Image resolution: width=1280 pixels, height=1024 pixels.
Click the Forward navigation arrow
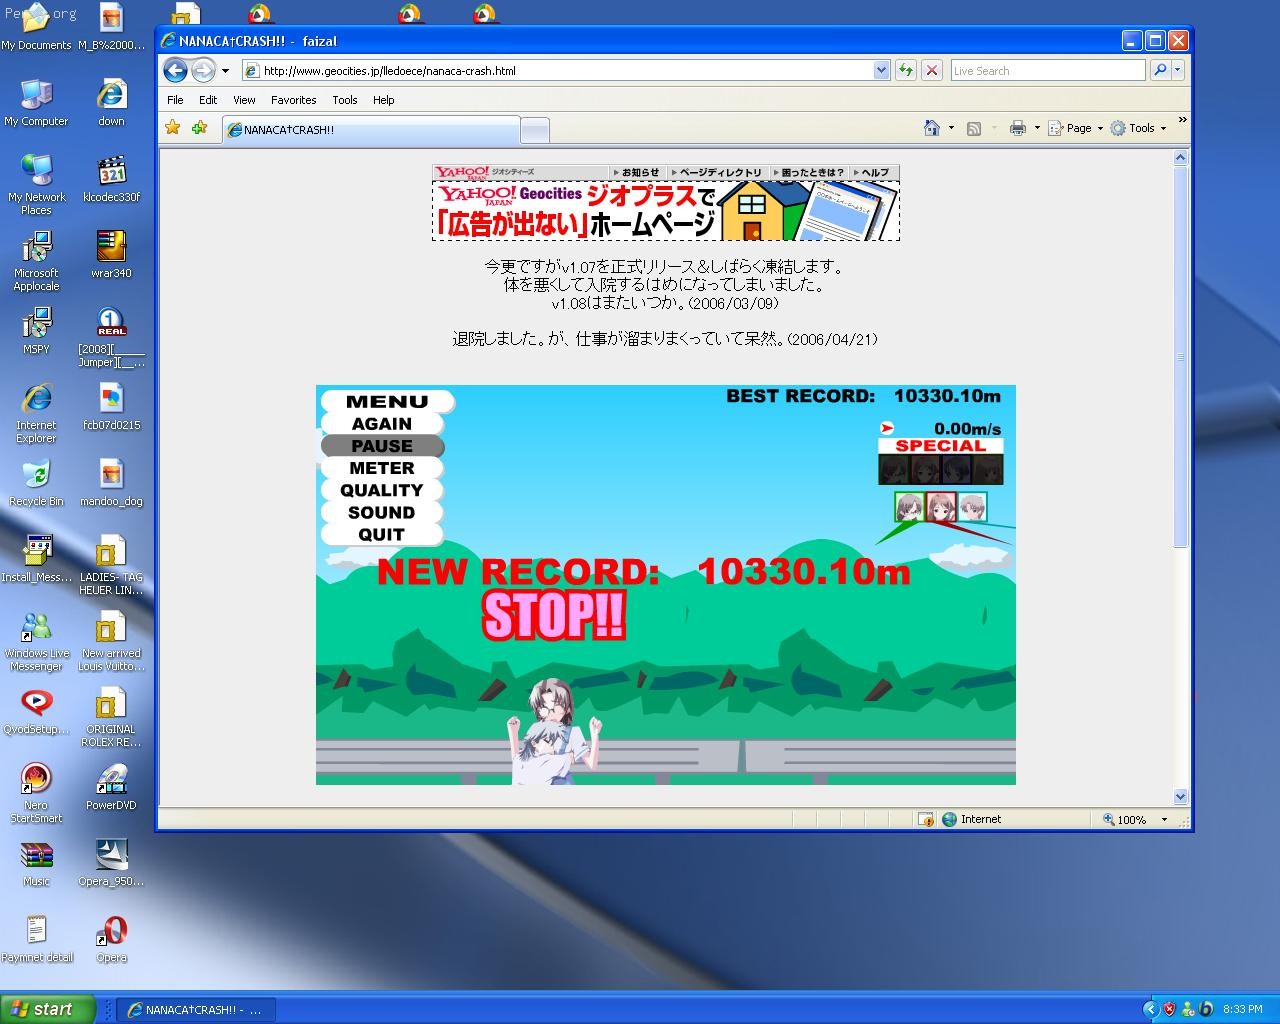[203, 70]
